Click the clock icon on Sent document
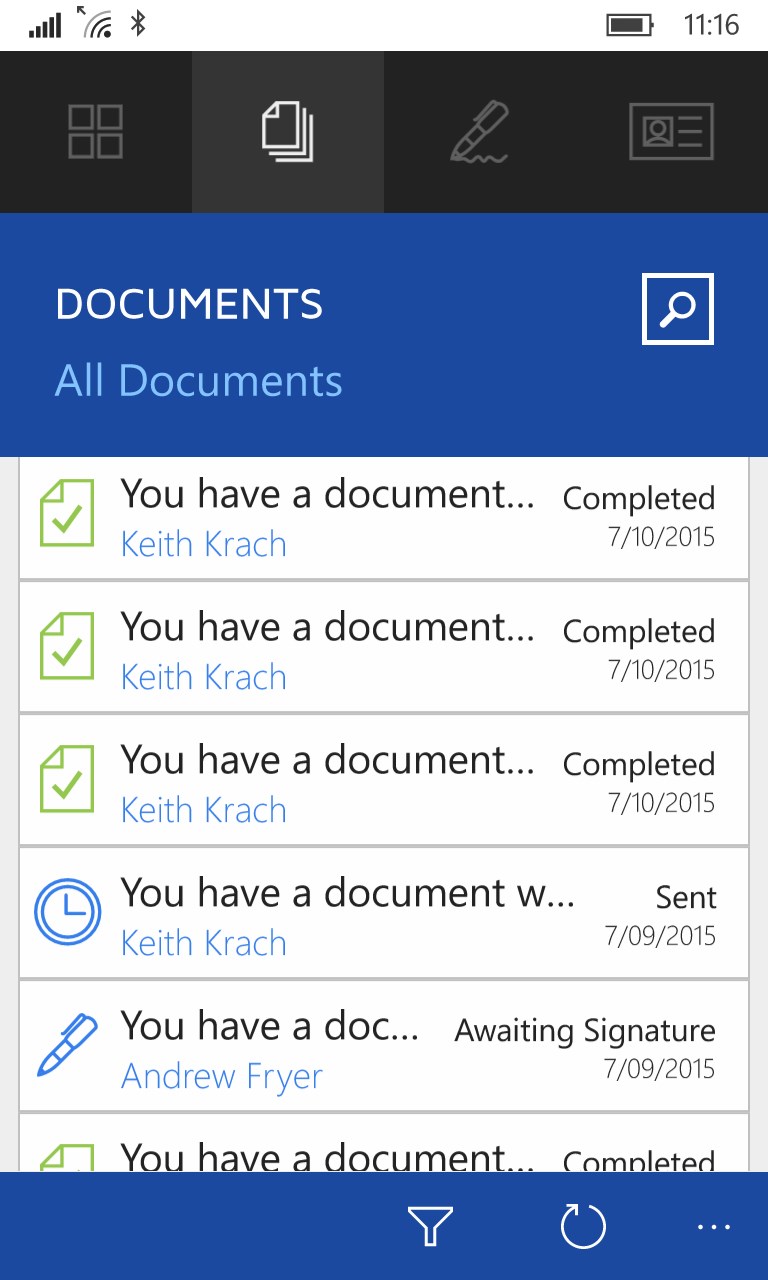The width and height of the screenshot is (768, 1280). click(67, 912)
